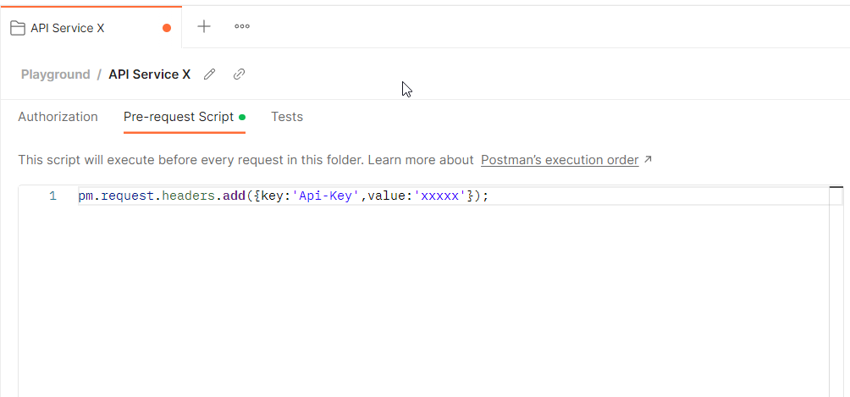Click the folder icon in API Service X tab
850x397 pixels.
[x=18, y=28]
